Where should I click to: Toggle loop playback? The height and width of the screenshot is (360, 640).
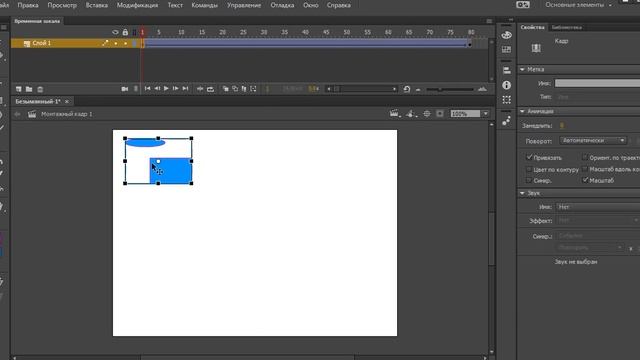[x=210, y=89]
